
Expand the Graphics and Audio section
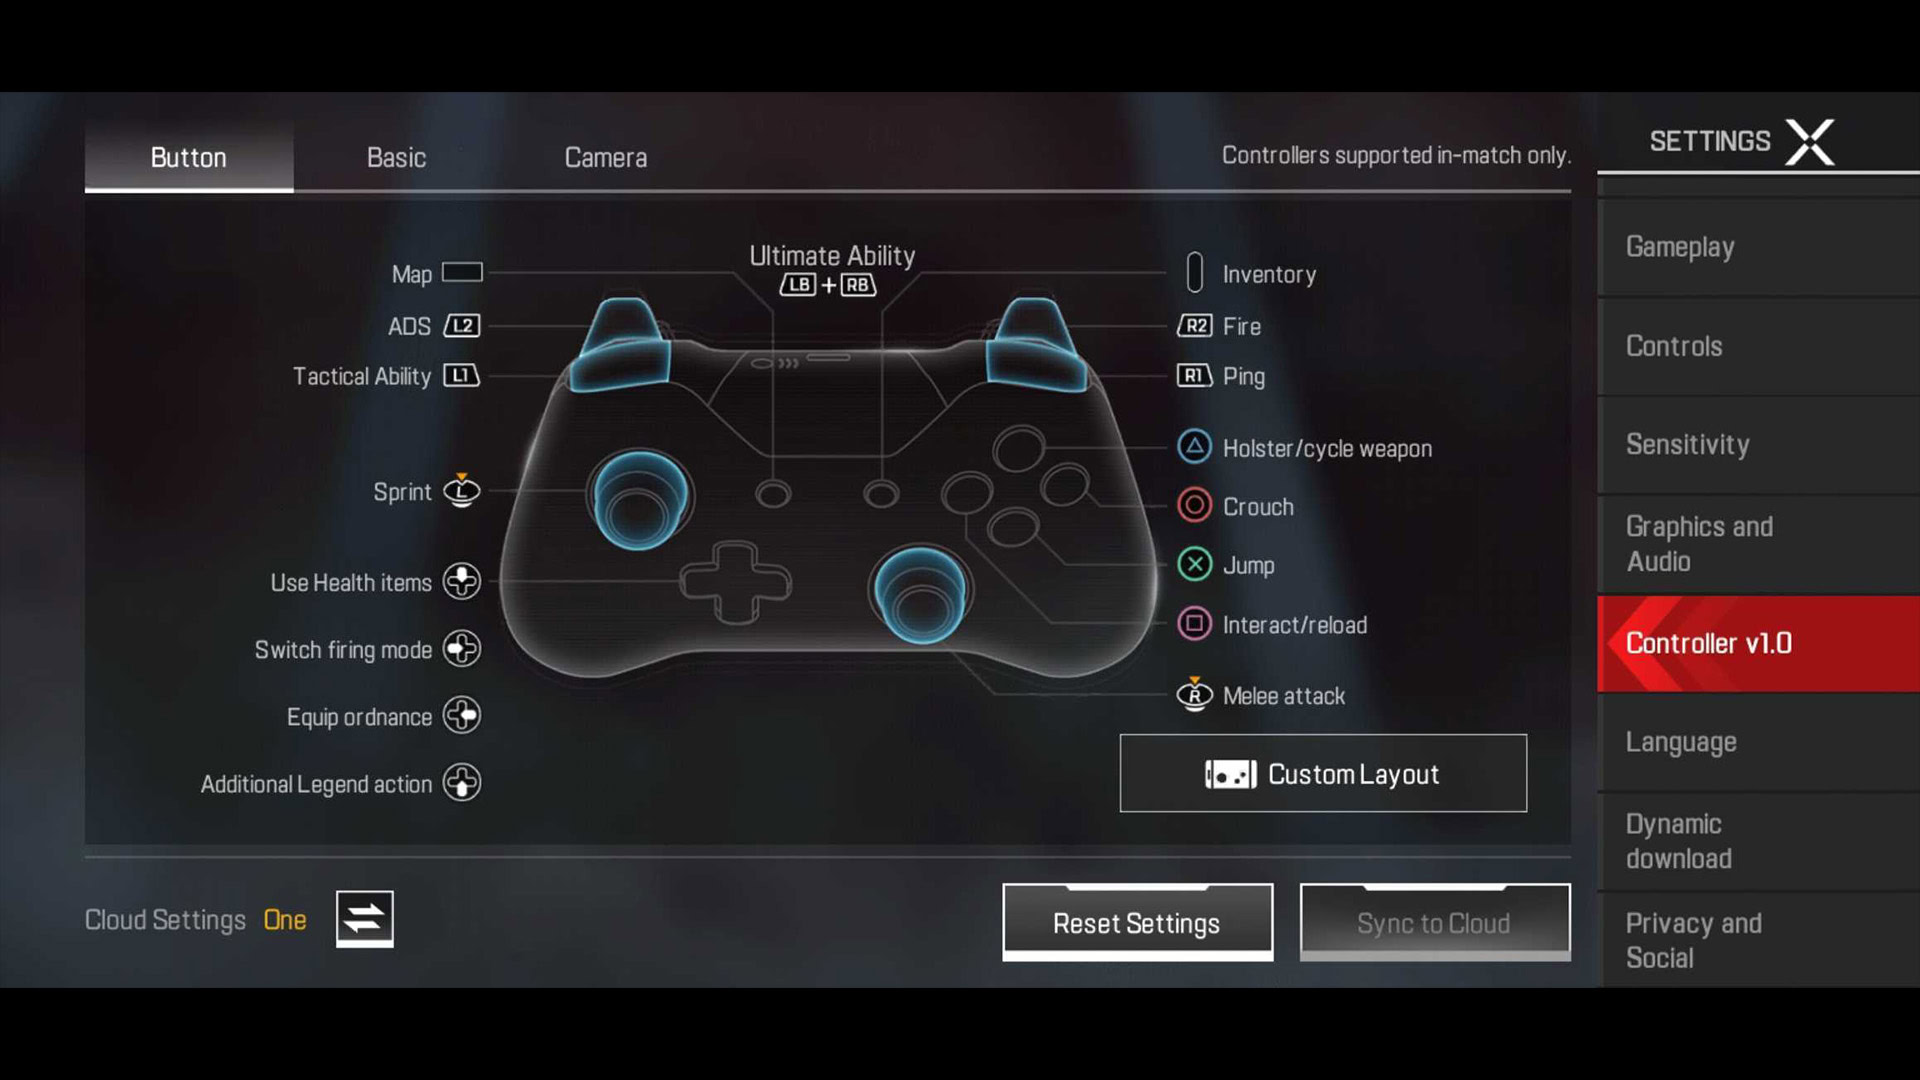[1701, 542]
